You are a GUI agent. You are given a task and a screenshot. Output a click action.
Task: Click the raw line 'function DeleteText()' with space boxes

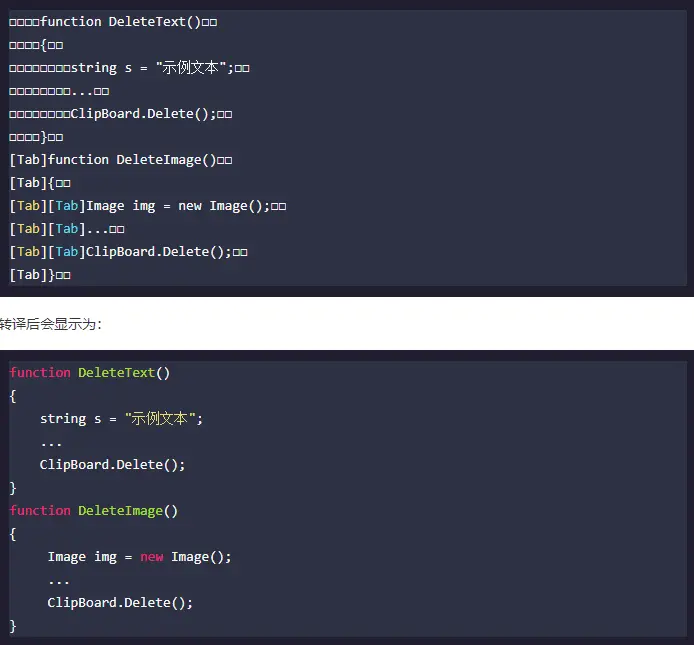(x=113, y=22)
